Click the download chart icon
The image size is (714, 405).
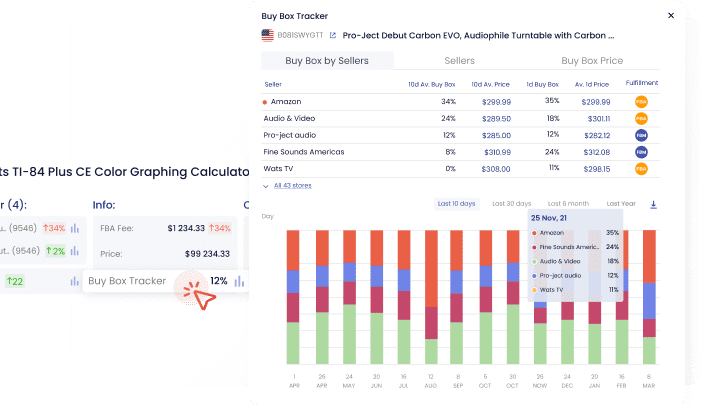(654, 204)
